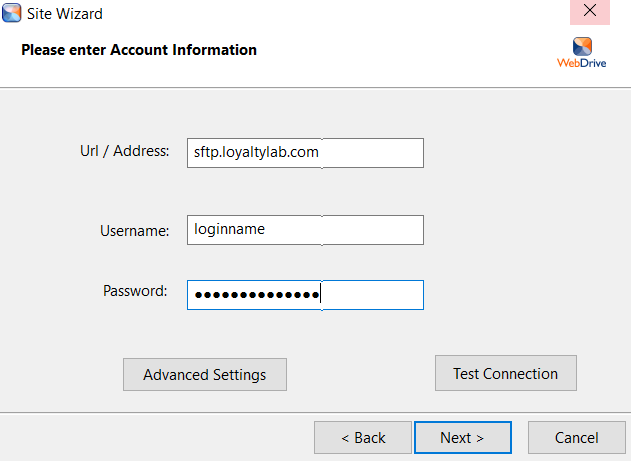The width and height of the screenshot is (631, 461).
Task: Cancel the Site Wizard
Action: 576,437
